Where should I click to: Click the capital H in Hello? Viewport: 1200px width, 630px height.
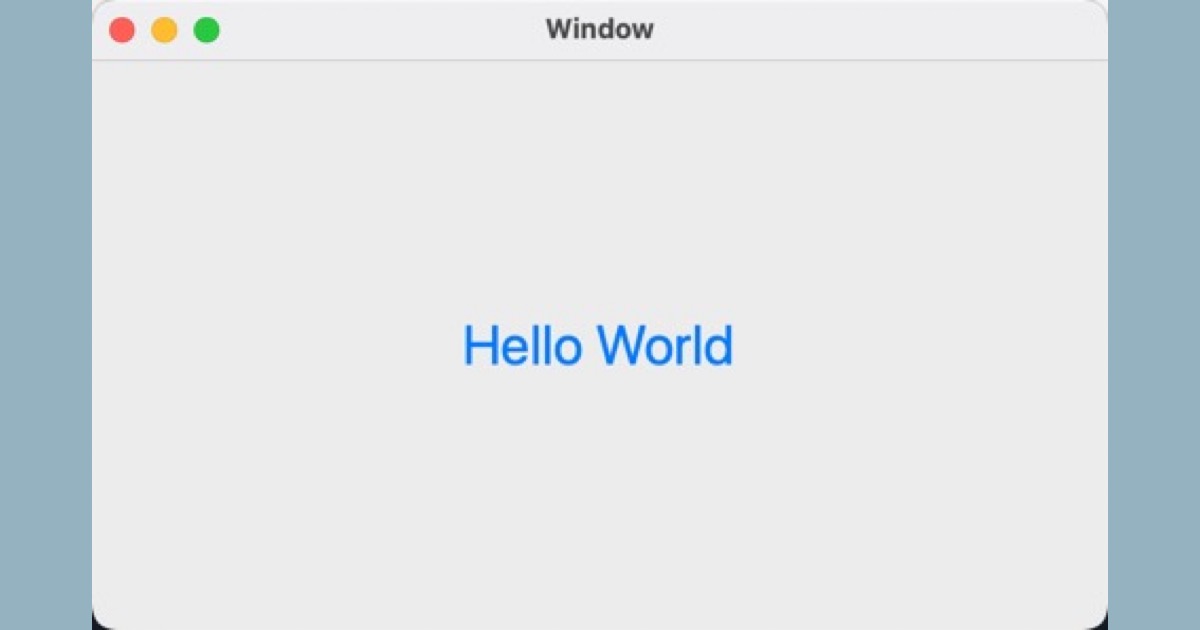point(480,345)
